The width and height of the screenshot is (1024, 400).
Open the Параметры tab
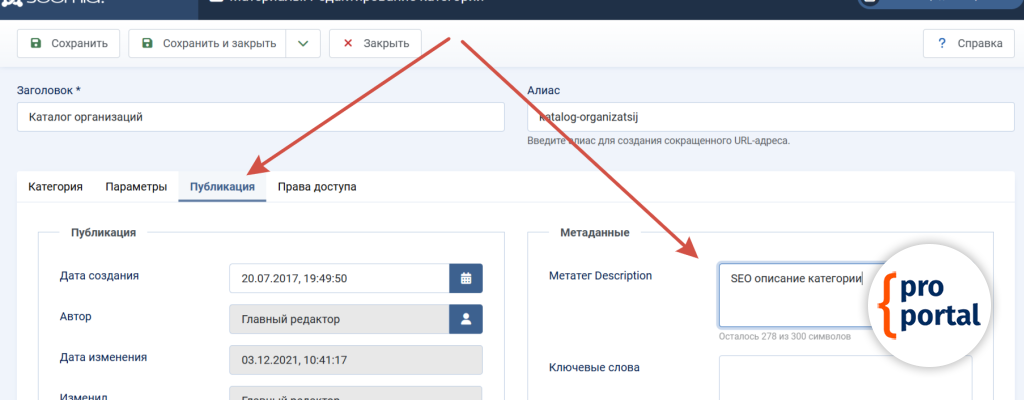(x=136, y=187)
